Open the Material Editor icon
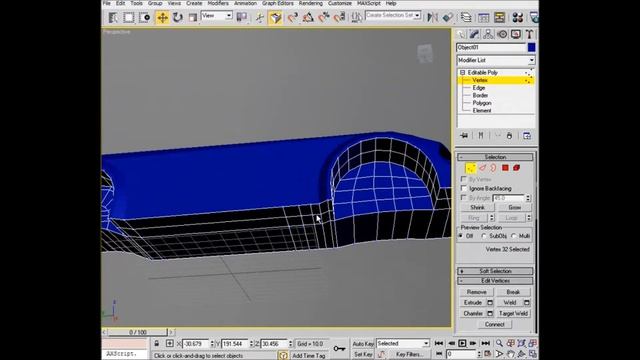This screenshot has height=360, width=640. click(x=518, y=17)
